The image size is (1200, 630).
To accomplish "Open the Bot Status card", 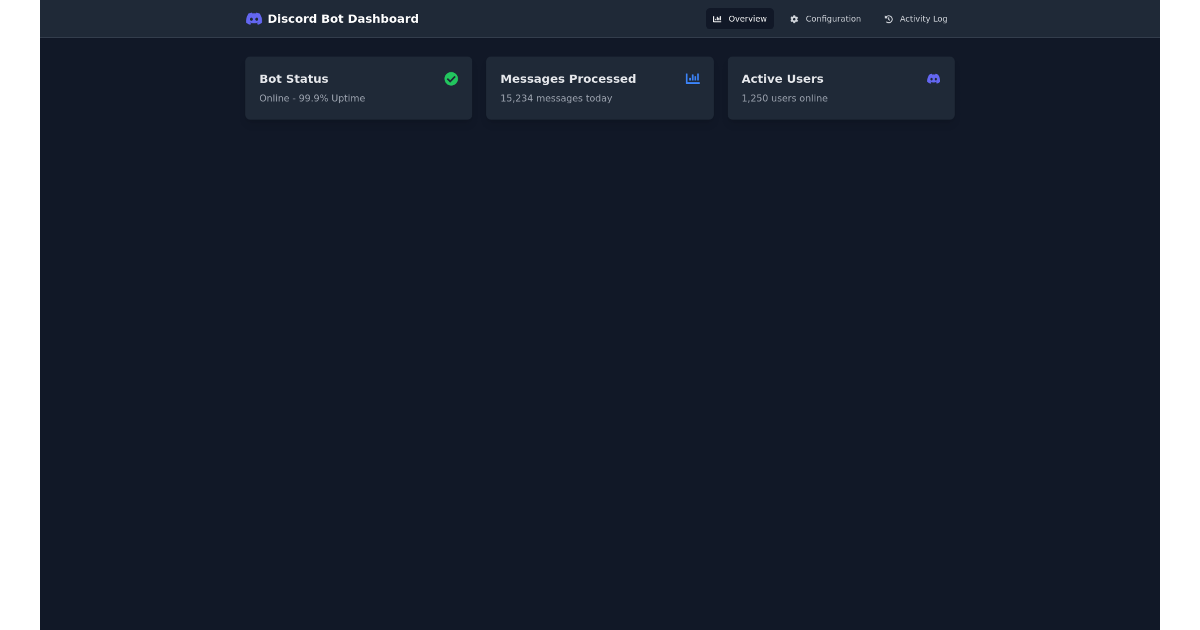I will tap(358, 88).
